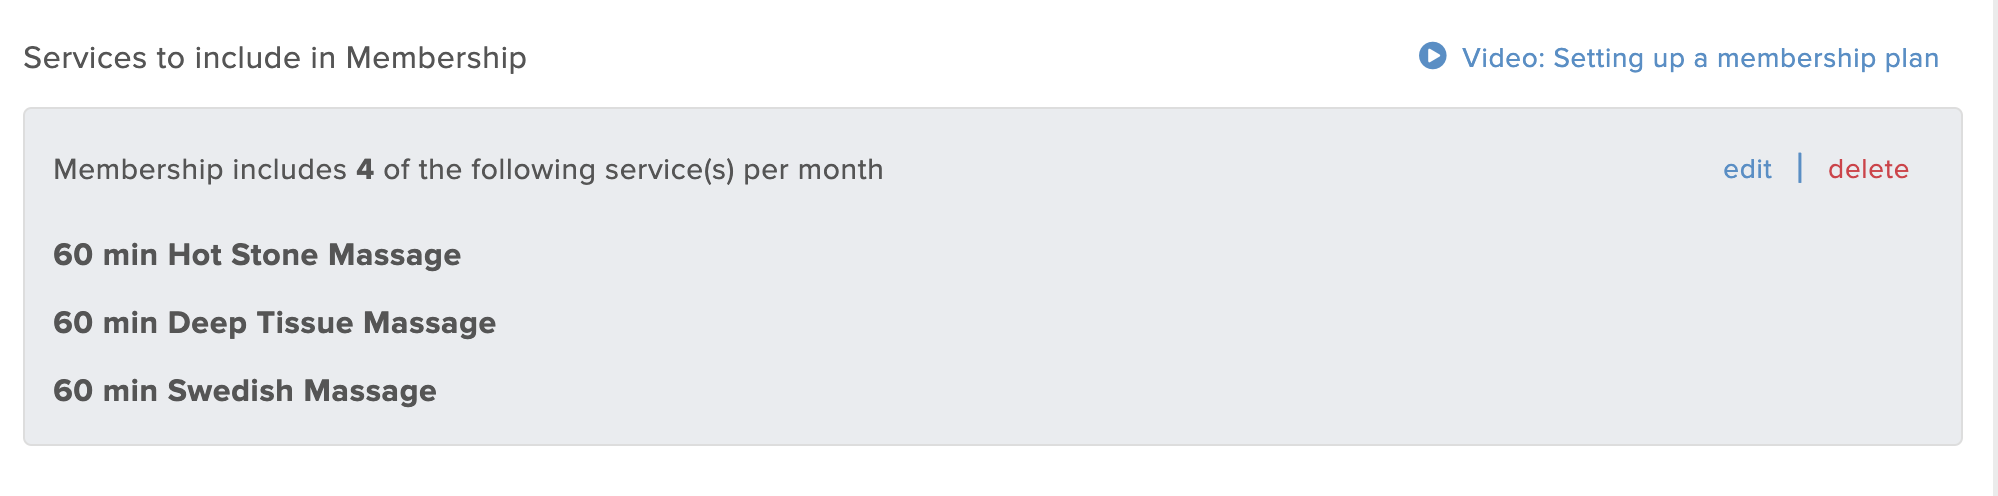1998x496 pixels.
Task: Edit the membership services group
Action: pyautogui.click(x=1747, y=169)
